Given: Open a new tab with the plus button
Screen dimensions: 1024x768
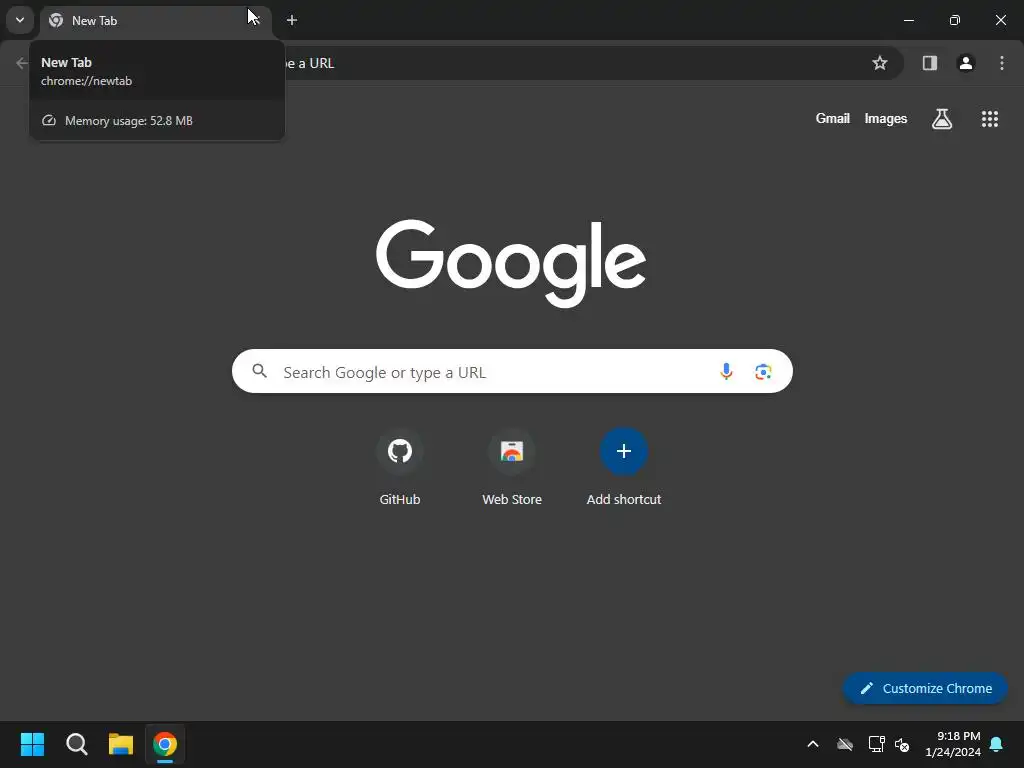Looking at the screenshot, I should pos(292,20).
